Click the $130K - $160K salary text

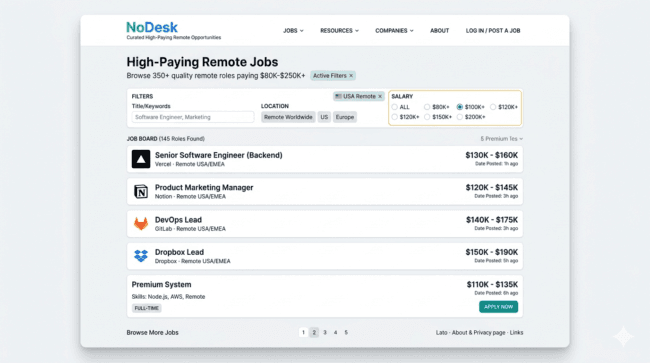492,155
